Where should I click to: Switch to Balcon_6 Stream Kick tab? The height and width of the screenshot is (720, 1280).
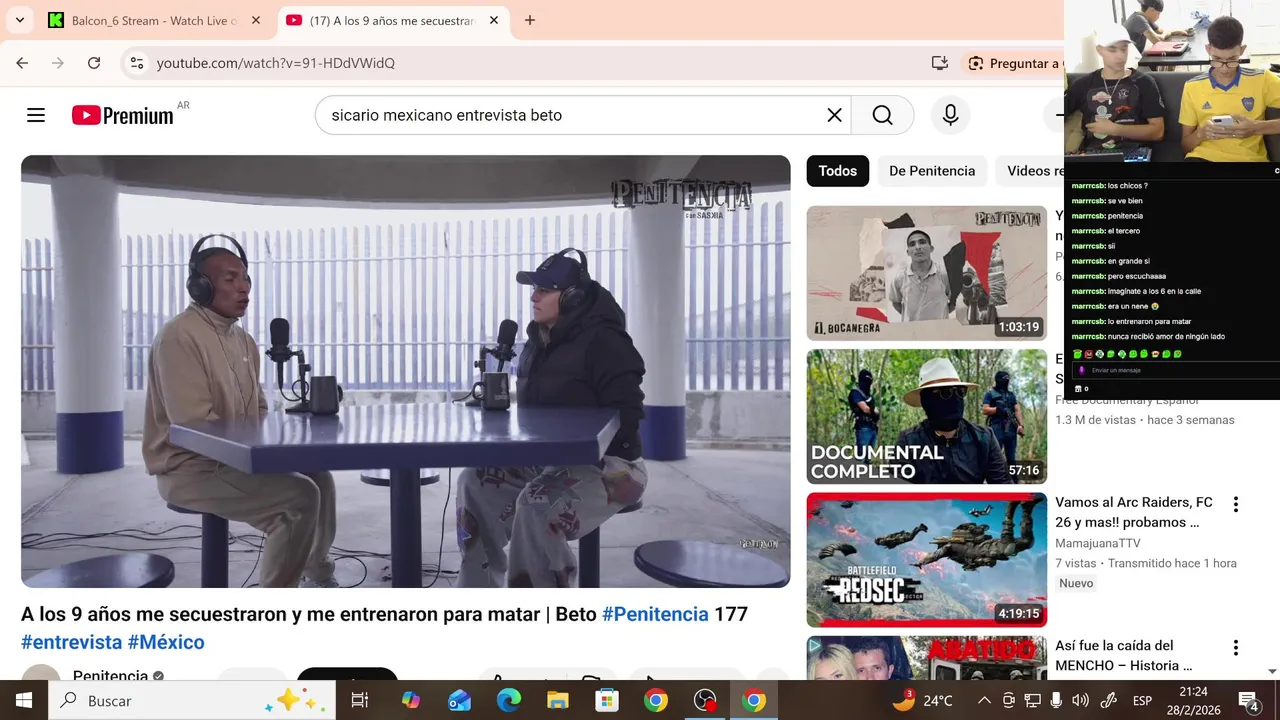155,20
